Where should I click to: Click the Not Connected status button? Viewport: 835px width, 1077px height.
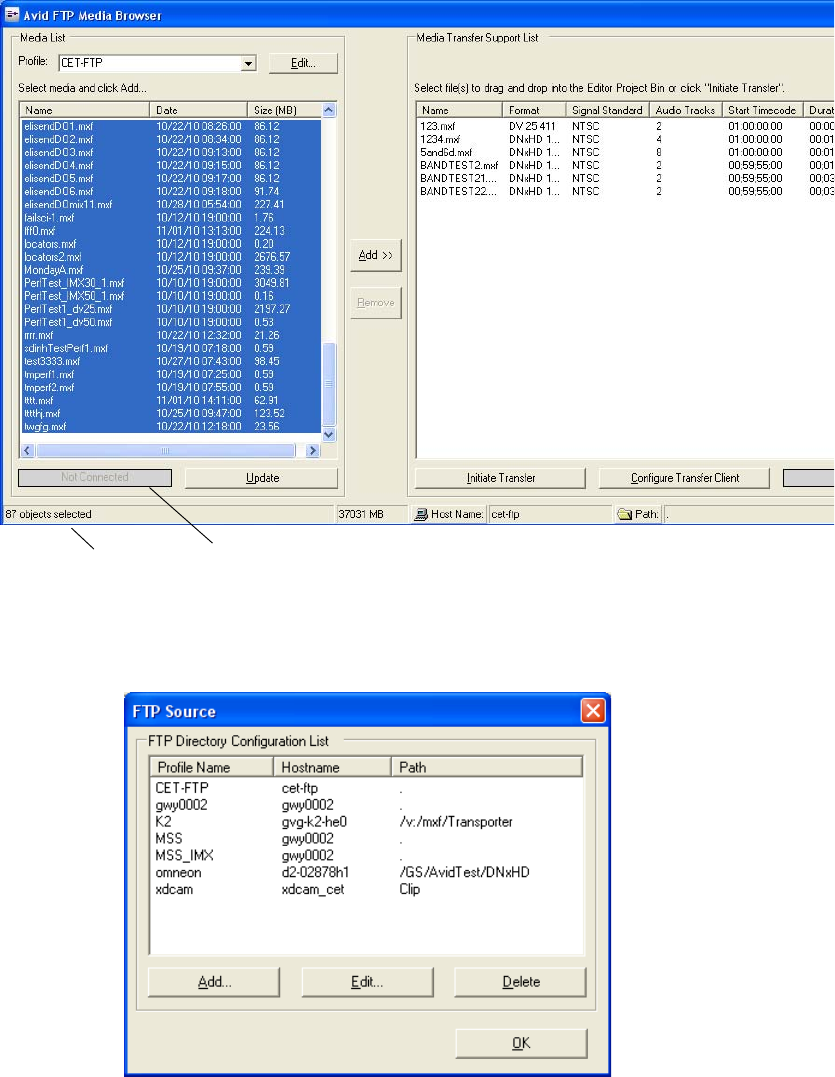(95, 477)
